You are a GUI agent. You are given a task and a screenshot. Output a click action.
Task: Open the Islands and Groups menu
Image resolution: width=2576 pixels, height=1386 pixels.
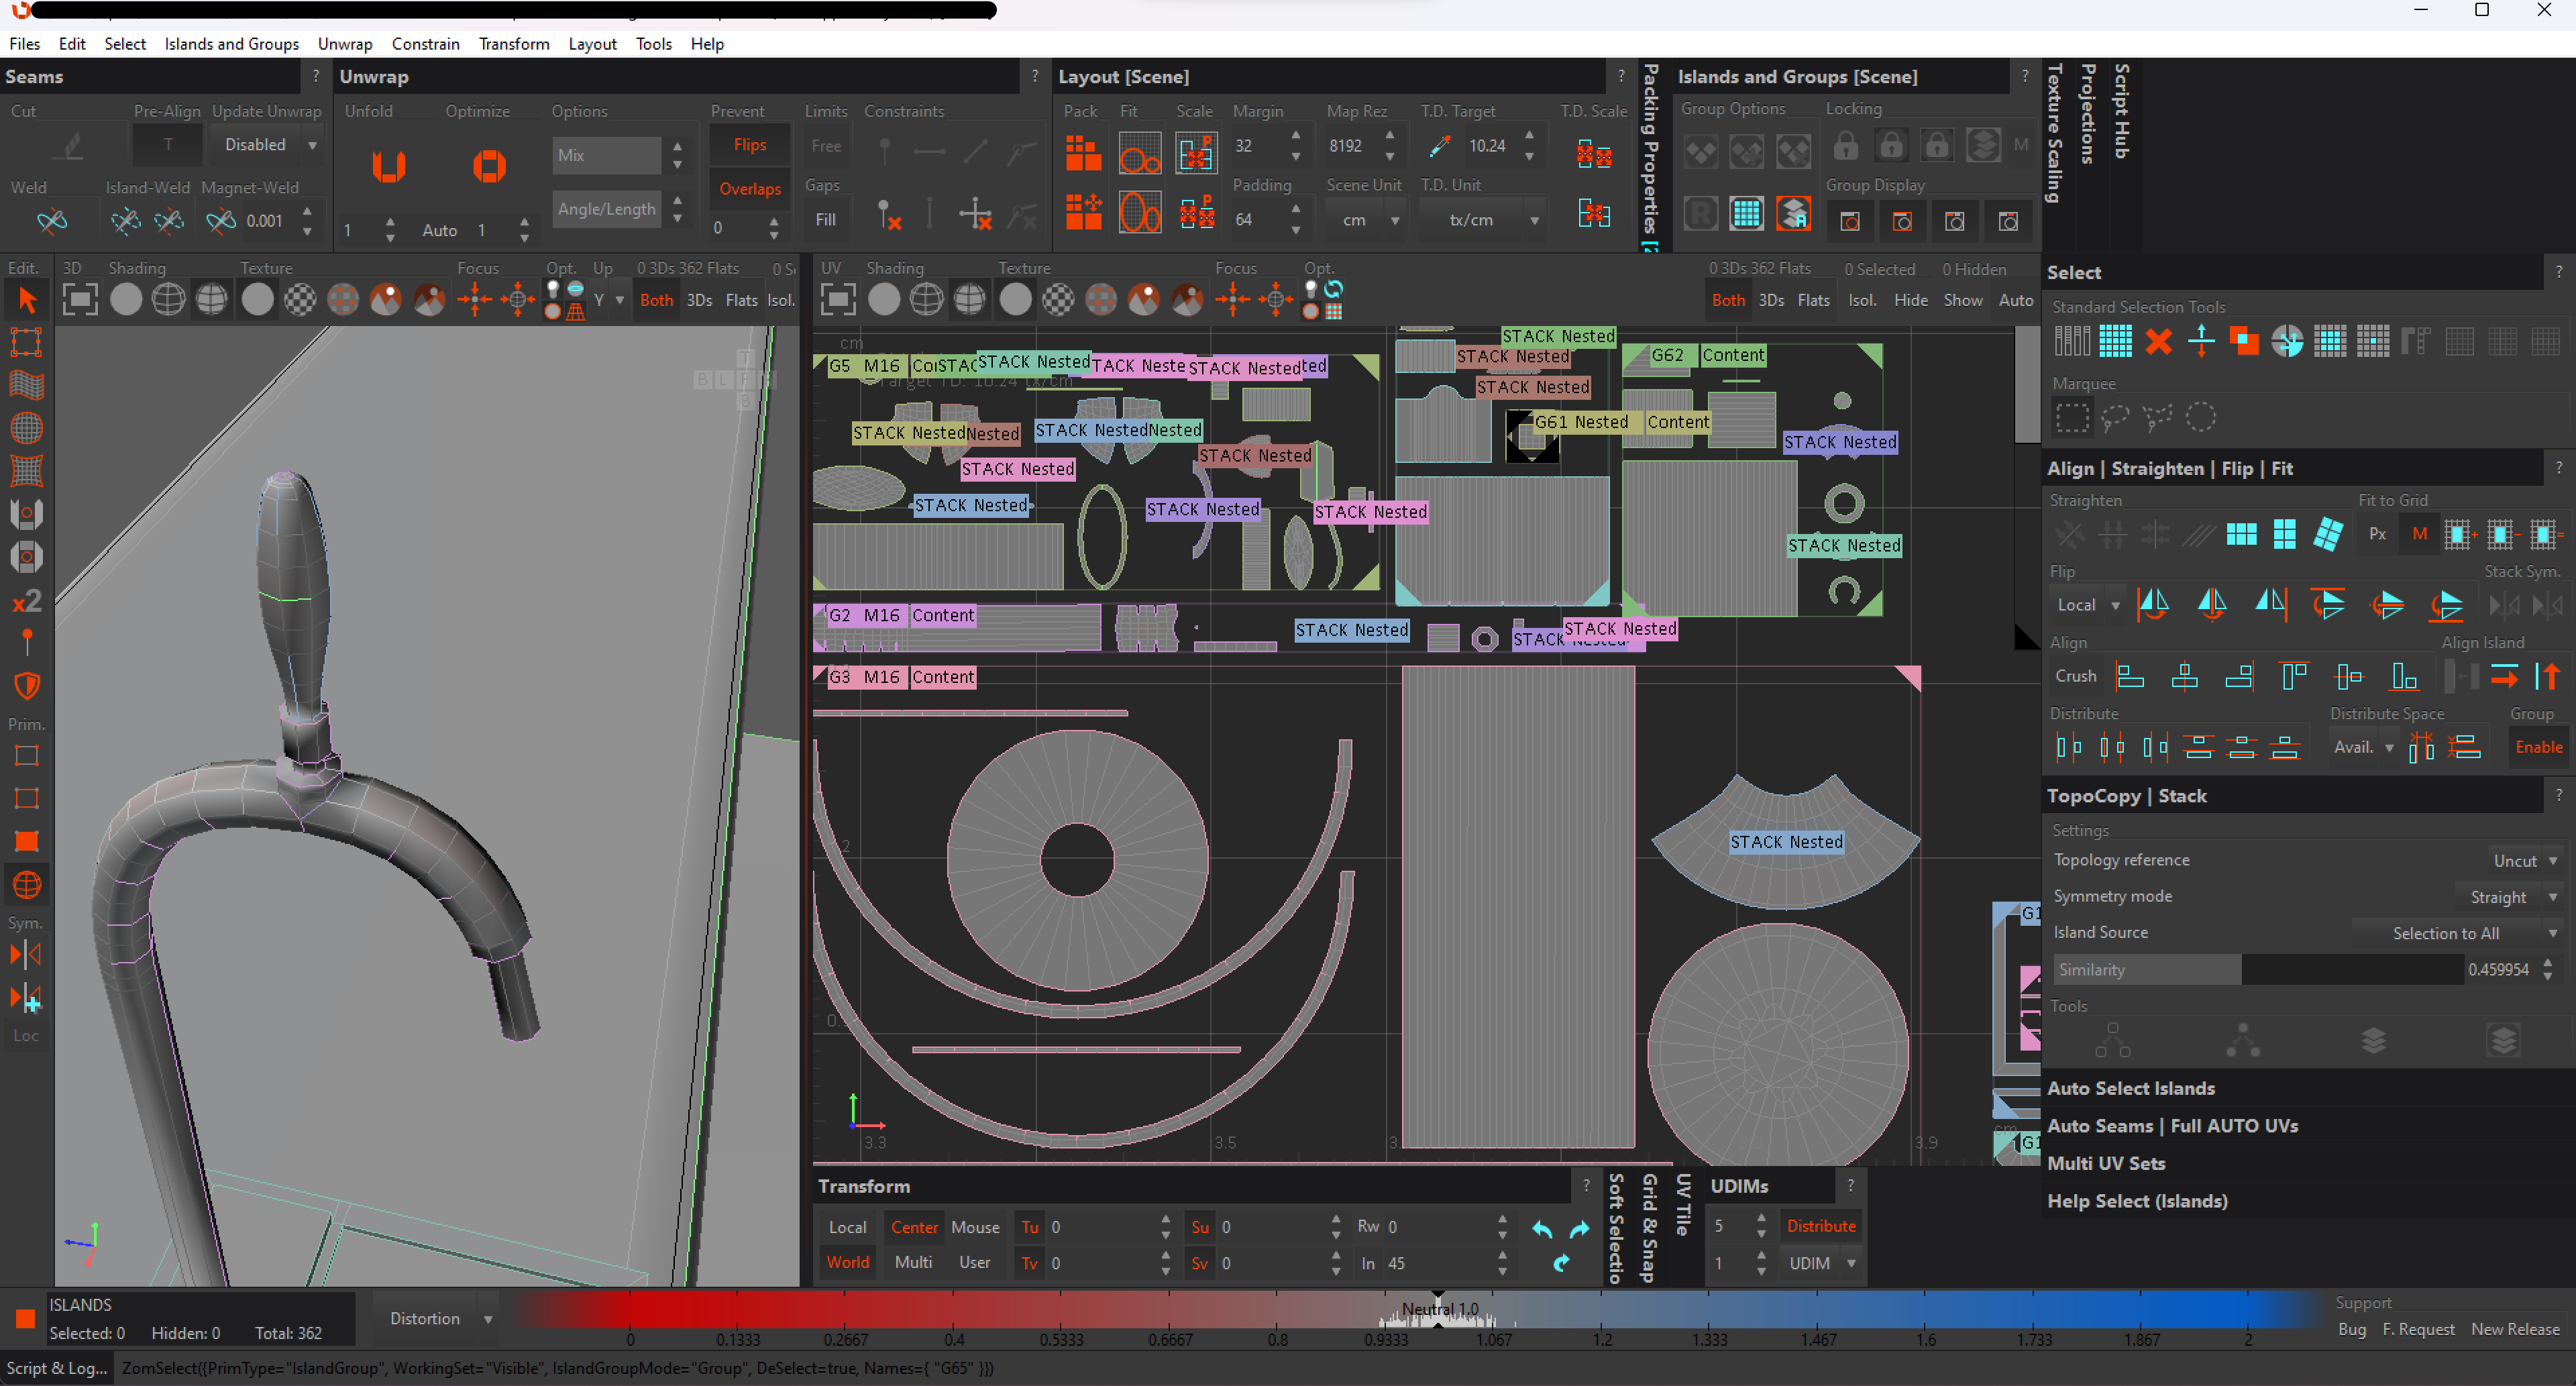point(231,44)
